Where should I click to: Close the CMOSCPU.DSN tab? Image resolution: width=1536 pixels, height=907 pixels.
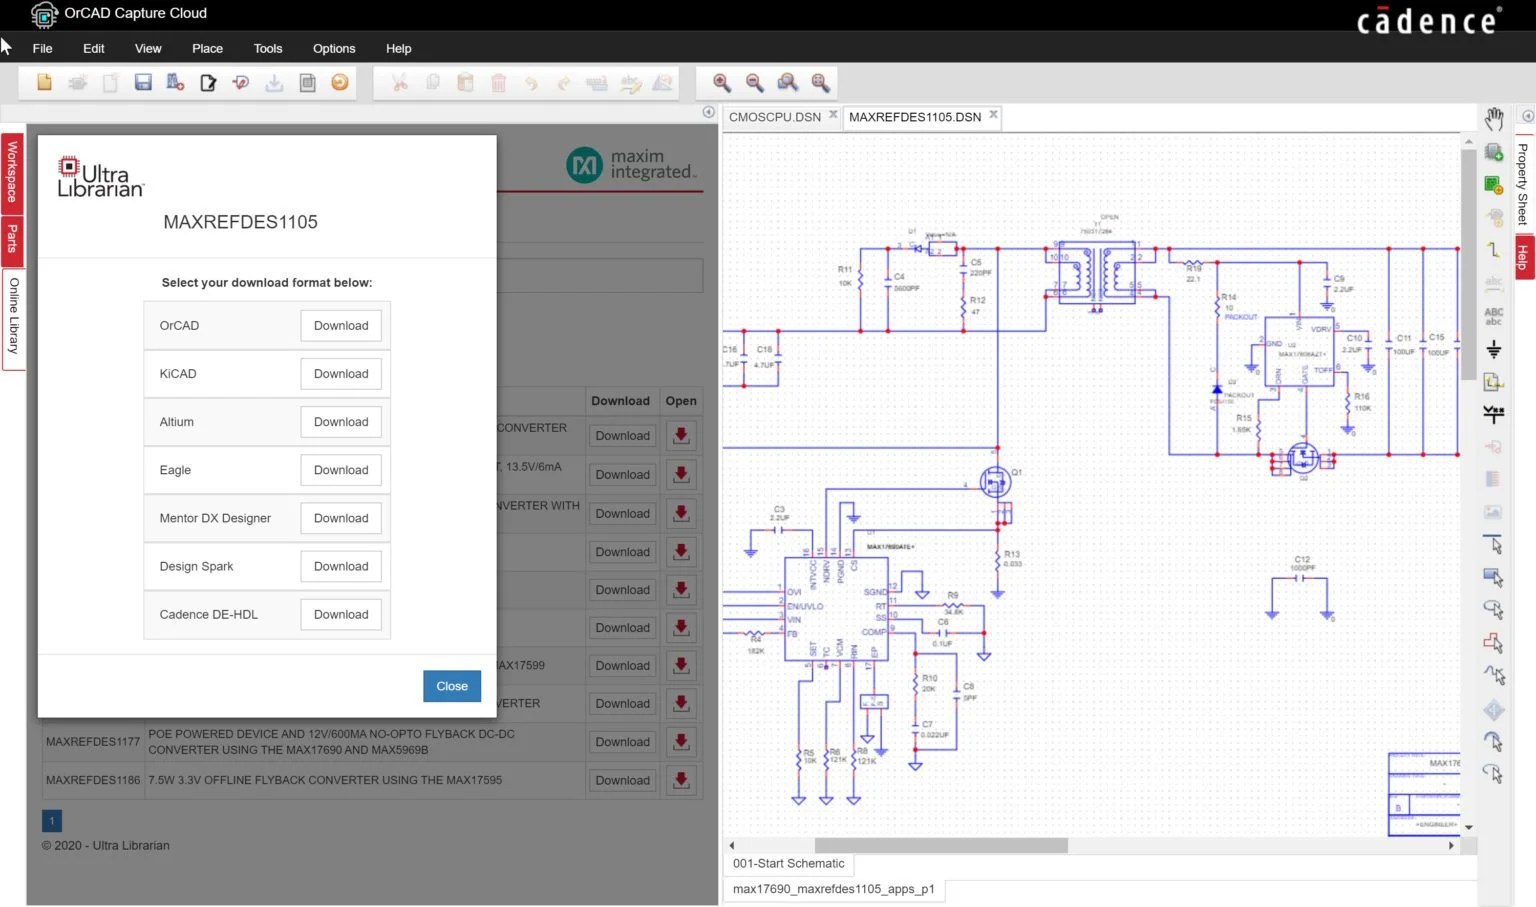click(x=833, y=115)
